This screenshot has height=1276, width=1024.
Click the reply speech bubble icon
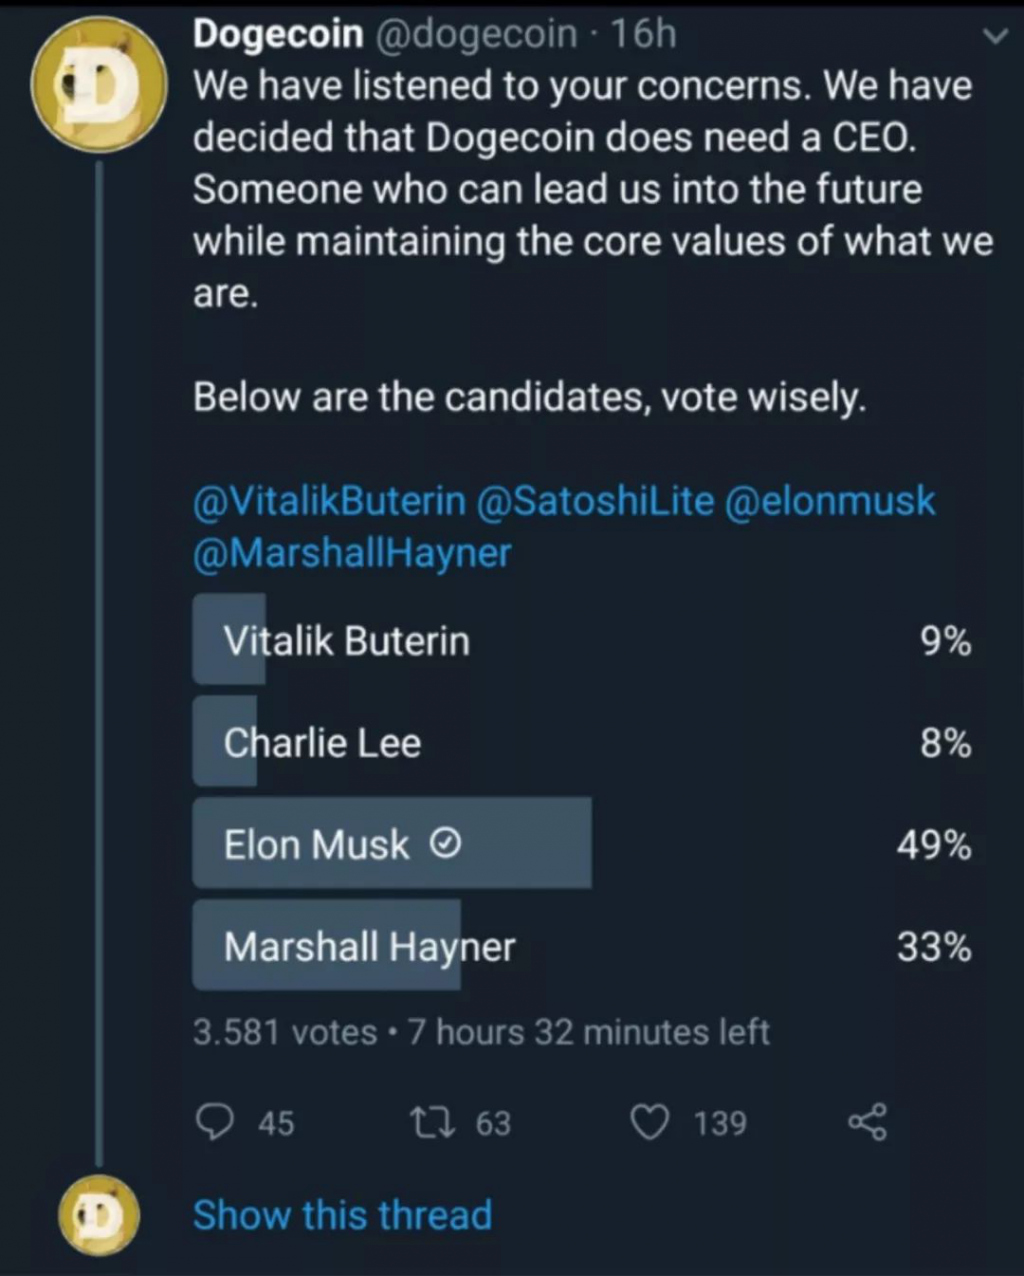[211, 1122]
